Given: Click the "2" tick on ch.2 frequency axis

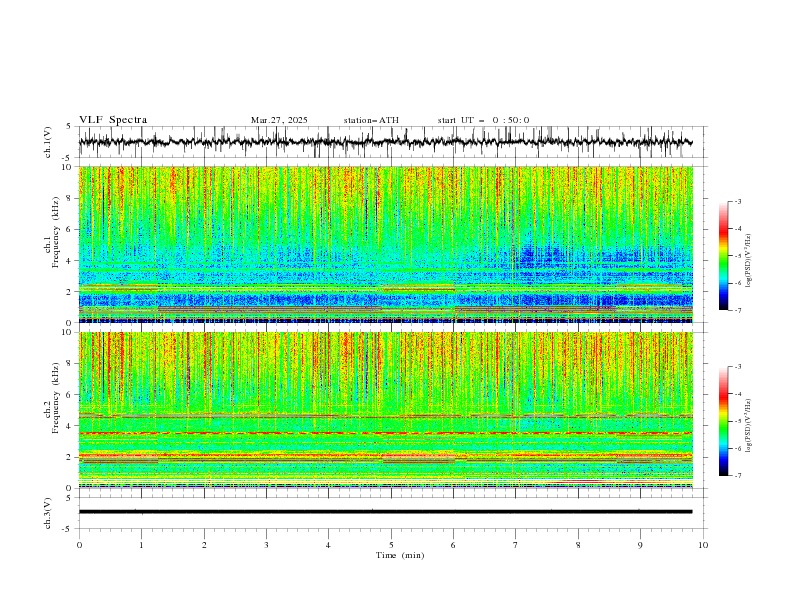Looking at the screenshot, I should pos(70,457).
